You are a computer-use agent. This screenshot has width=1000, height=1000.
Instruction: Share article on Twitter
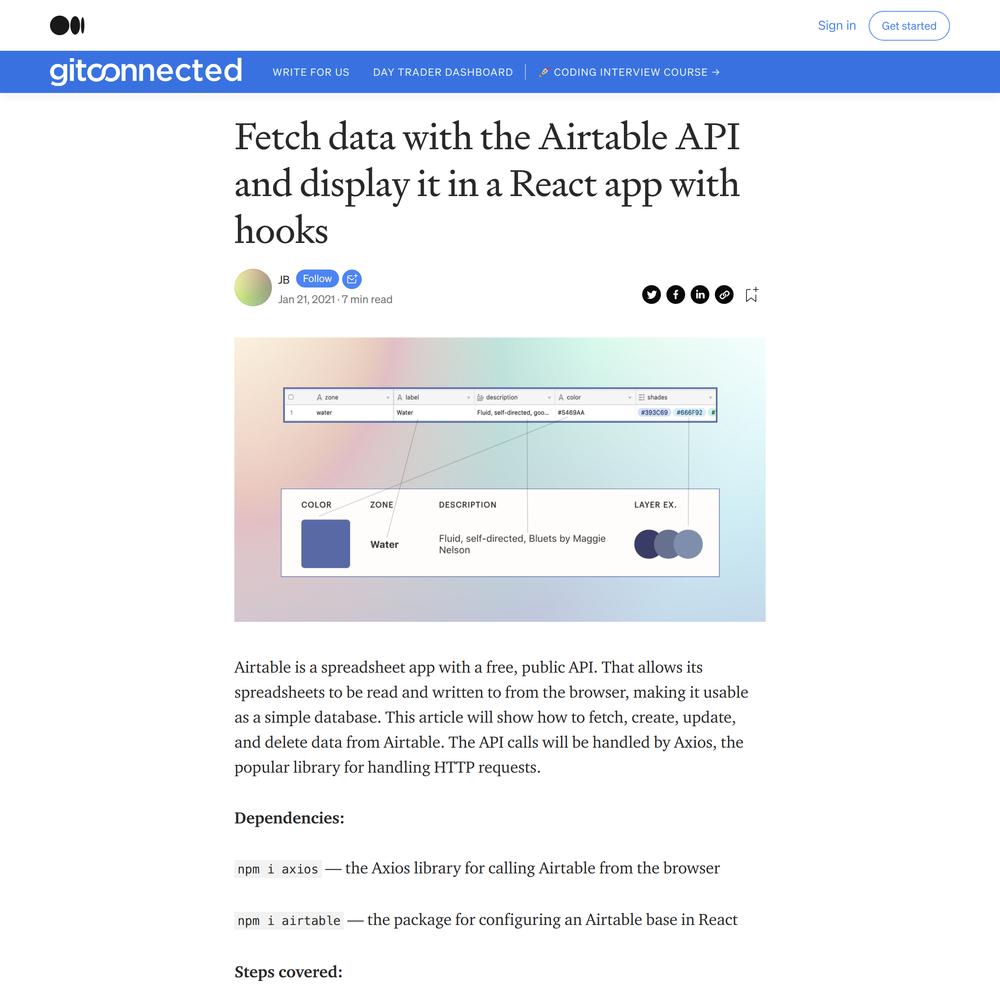click(x=651, y=295)
